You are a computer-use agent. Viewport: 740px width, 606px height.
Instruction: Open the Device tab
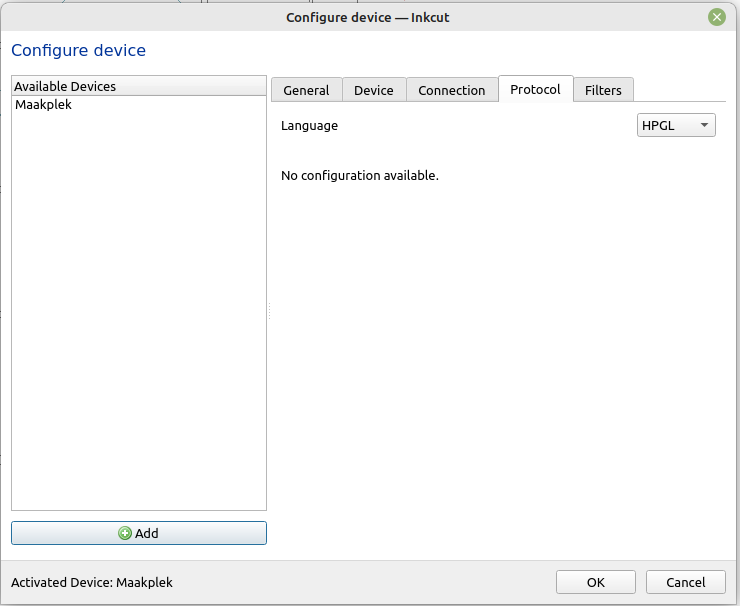click(x=374, y=90)
